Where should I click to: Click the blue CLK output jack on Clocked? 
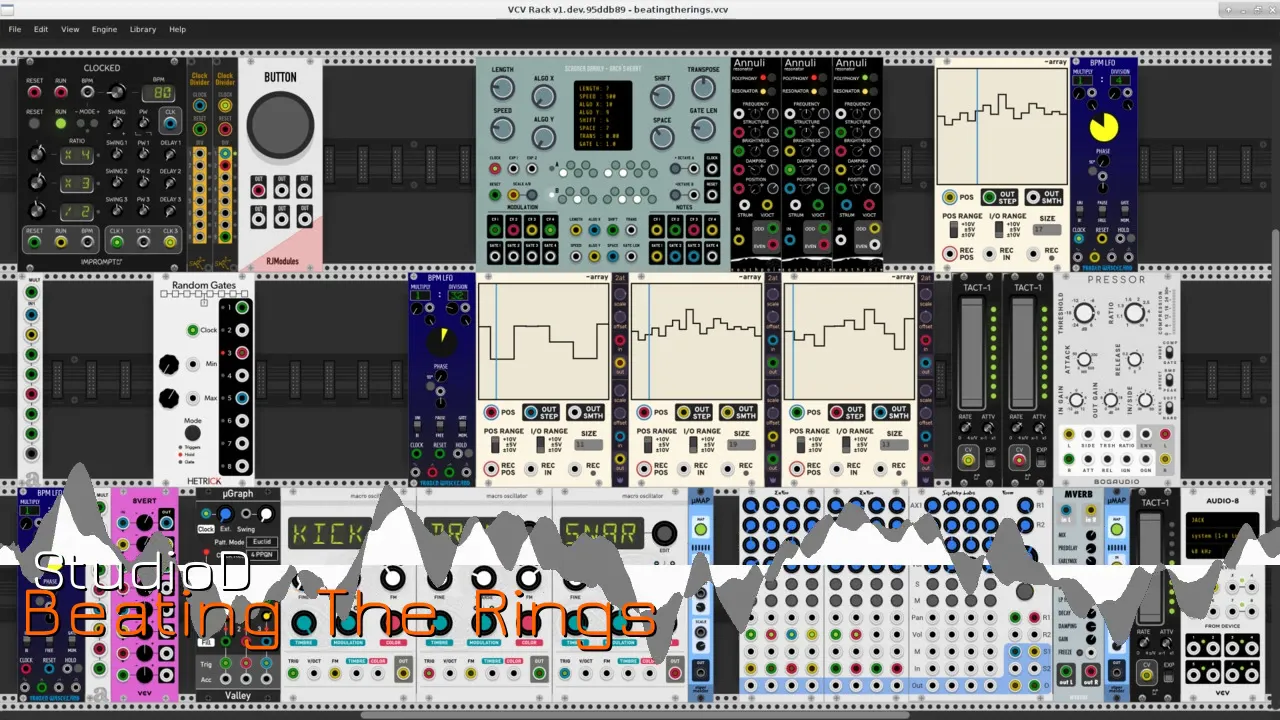(x=170, y=123)
